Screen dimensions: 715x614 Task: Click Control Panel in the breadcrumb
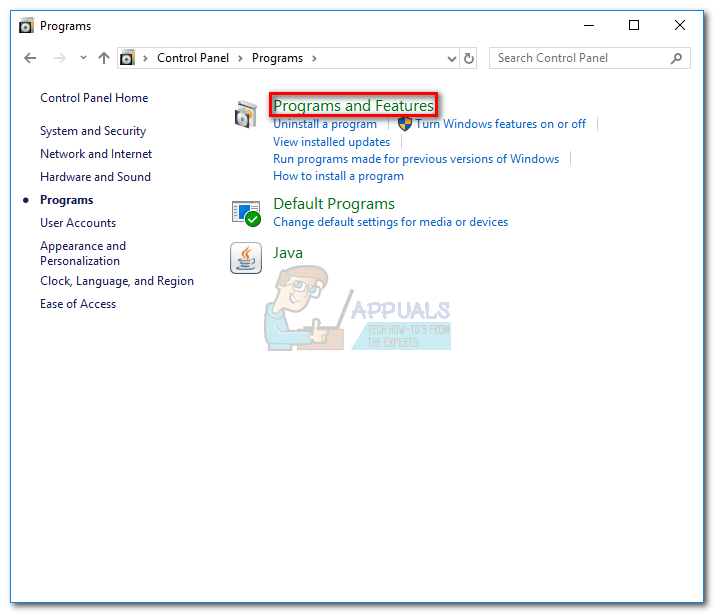click(193, 58)
